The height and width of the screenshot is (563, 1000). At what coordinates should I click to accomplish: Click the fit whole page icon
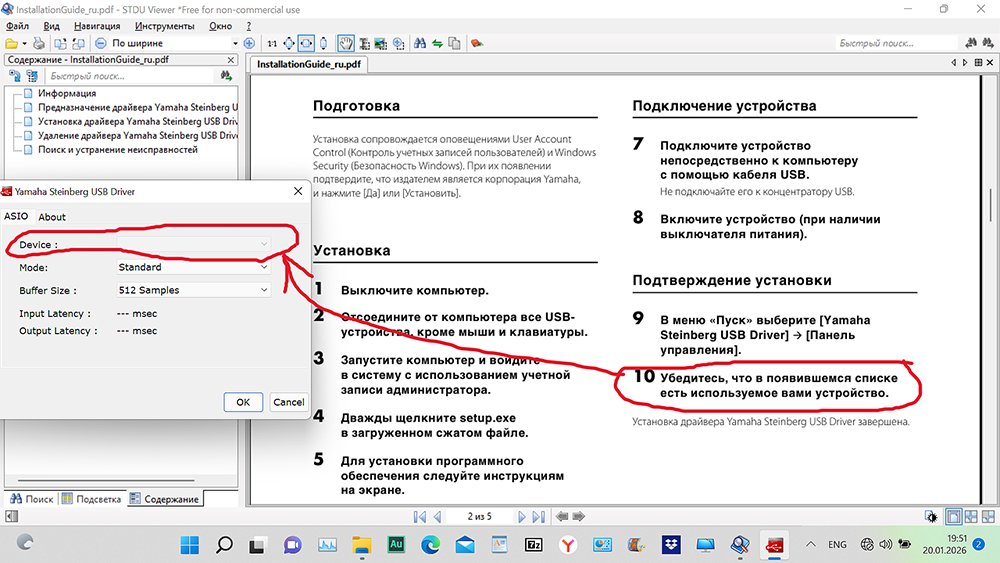pos(289,43)
